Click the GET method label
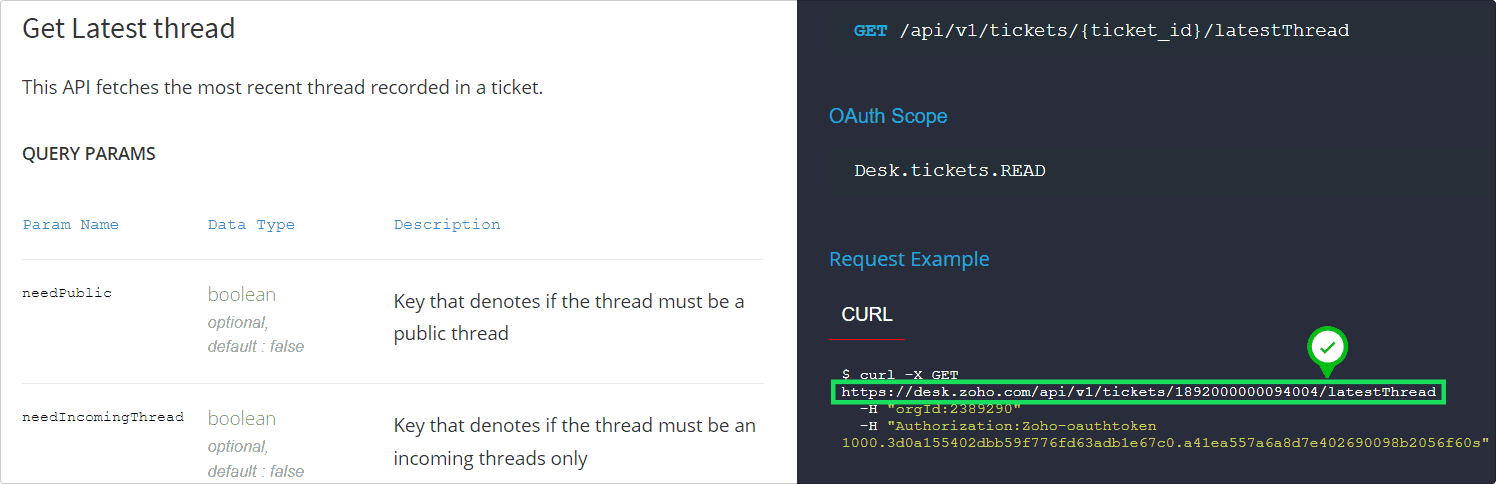1496x484 pixels. pos(870,30)
